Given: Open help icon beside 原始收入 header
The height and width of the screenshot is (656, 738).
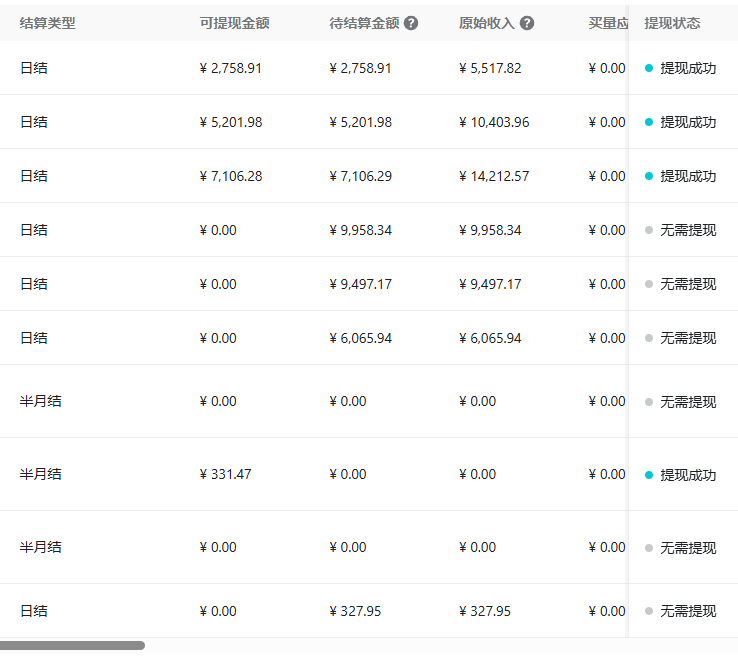Looking at the screenshot, I should coord(527,23).
